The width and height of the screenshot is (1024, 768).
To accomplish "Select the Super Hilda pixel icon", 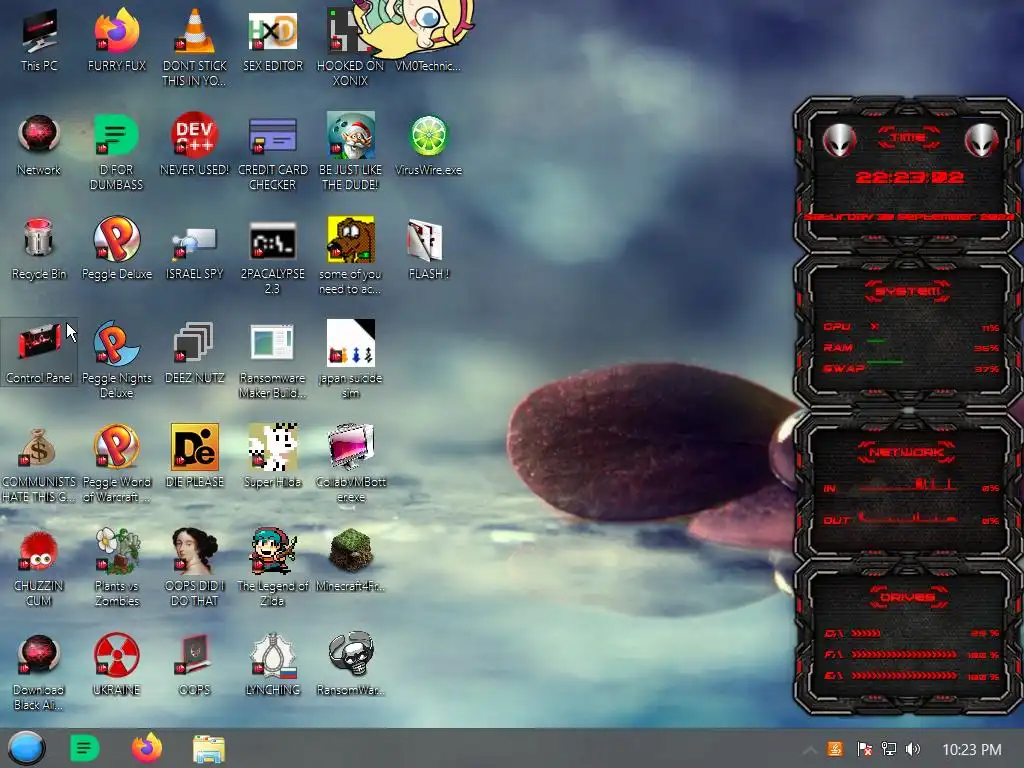I will pos(272,455).
